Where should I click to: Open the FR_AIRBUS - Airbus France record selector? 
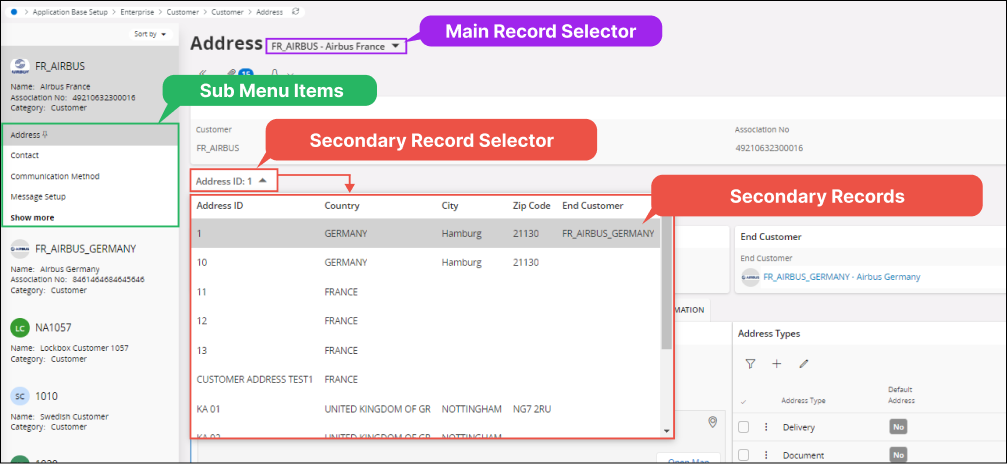pos(335,46)
